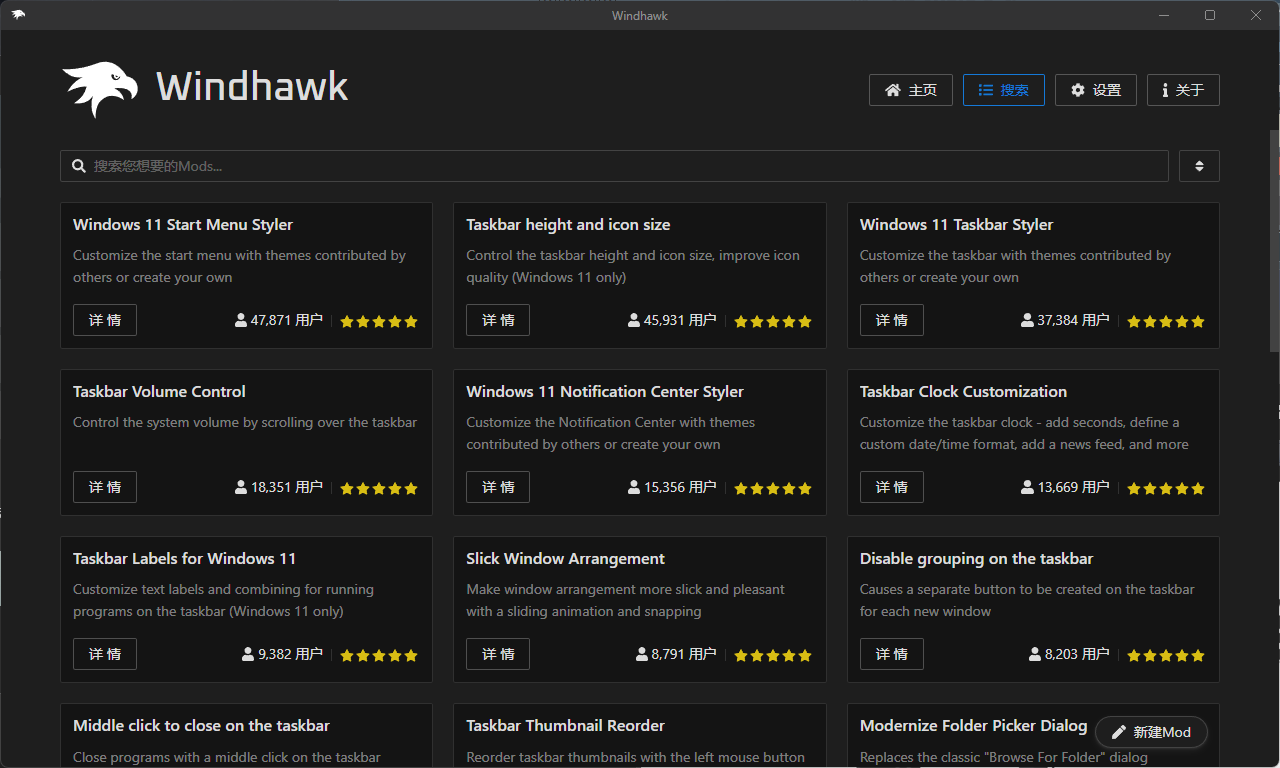Click the users icon beside 47,871 用户
Screen dimensions: 1280x768
(240, 320)
